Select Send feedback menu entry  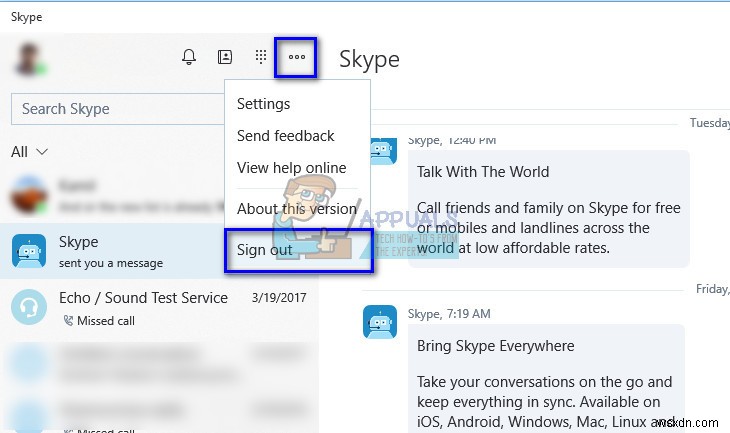[285, 136]
